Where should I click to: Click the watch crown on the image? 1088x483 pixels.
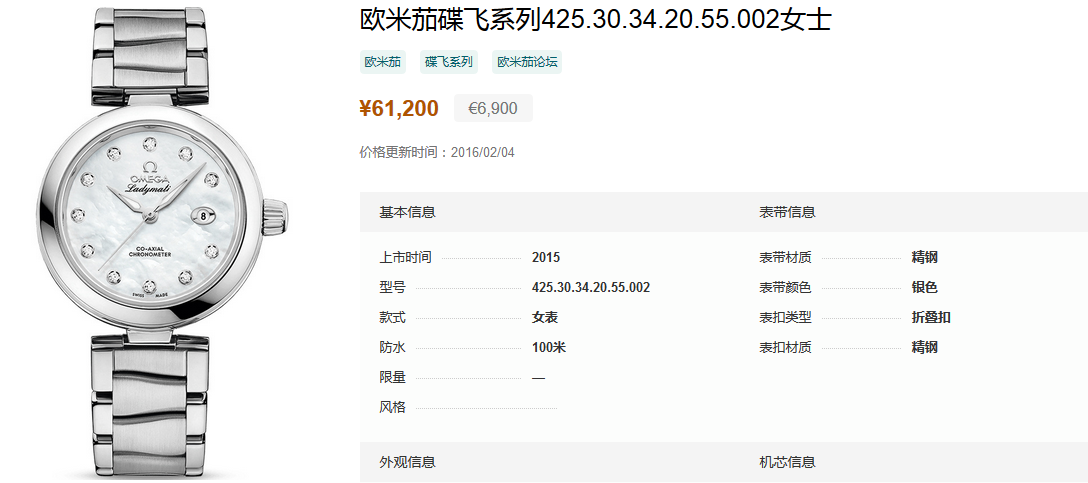275,216
